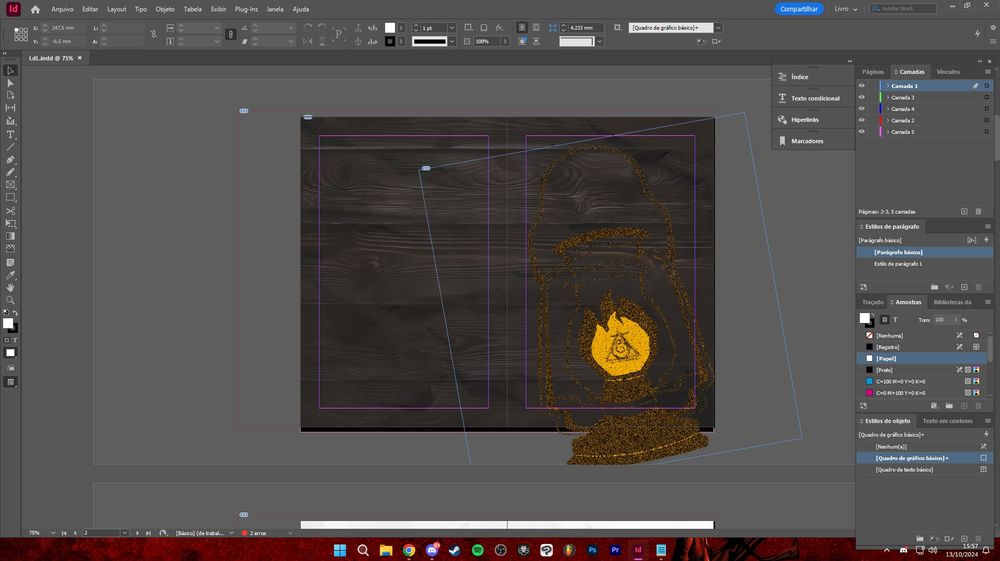
Task: Hide Camada 3 with its eye icon
Action: click(x=862, y=97)
